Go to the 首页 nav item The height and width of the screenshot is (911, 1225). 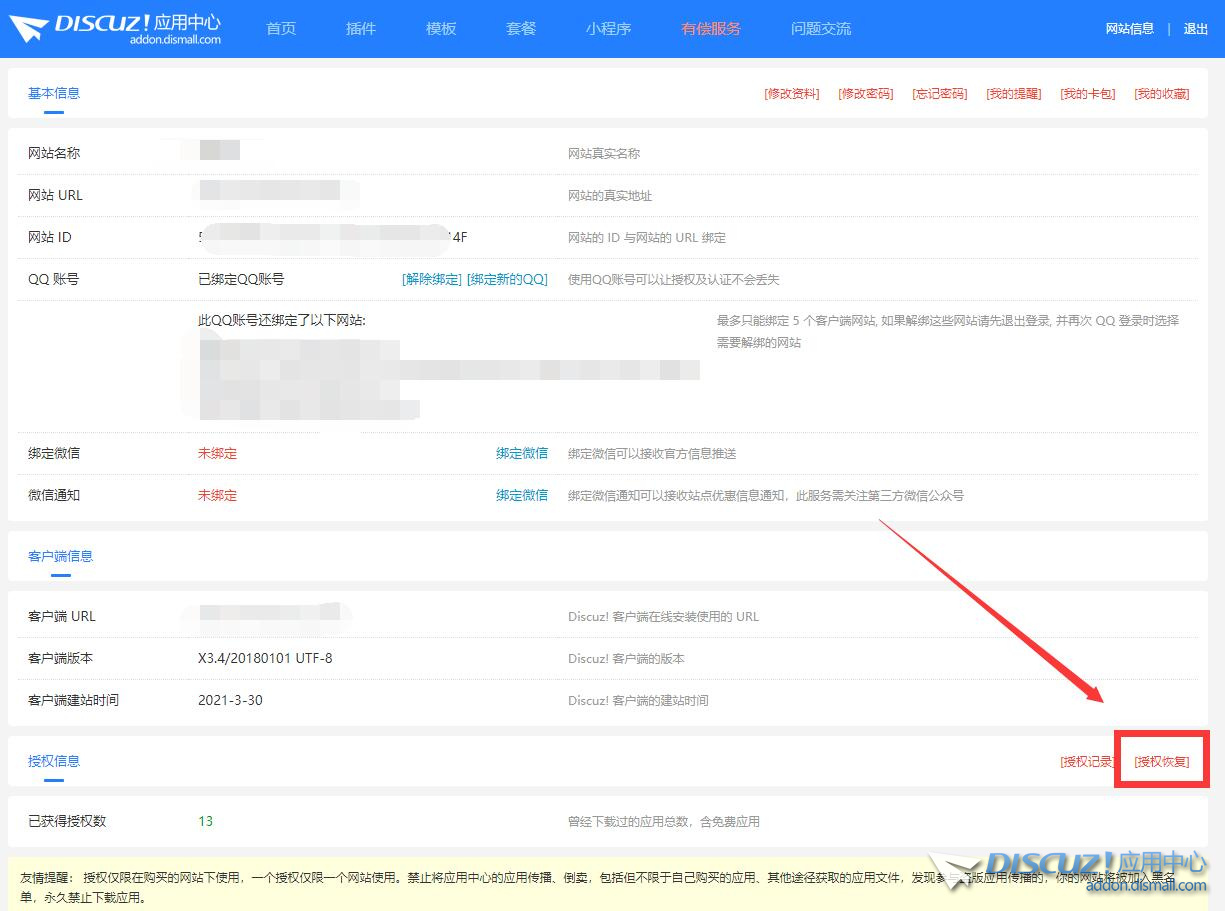click(281, 29)
